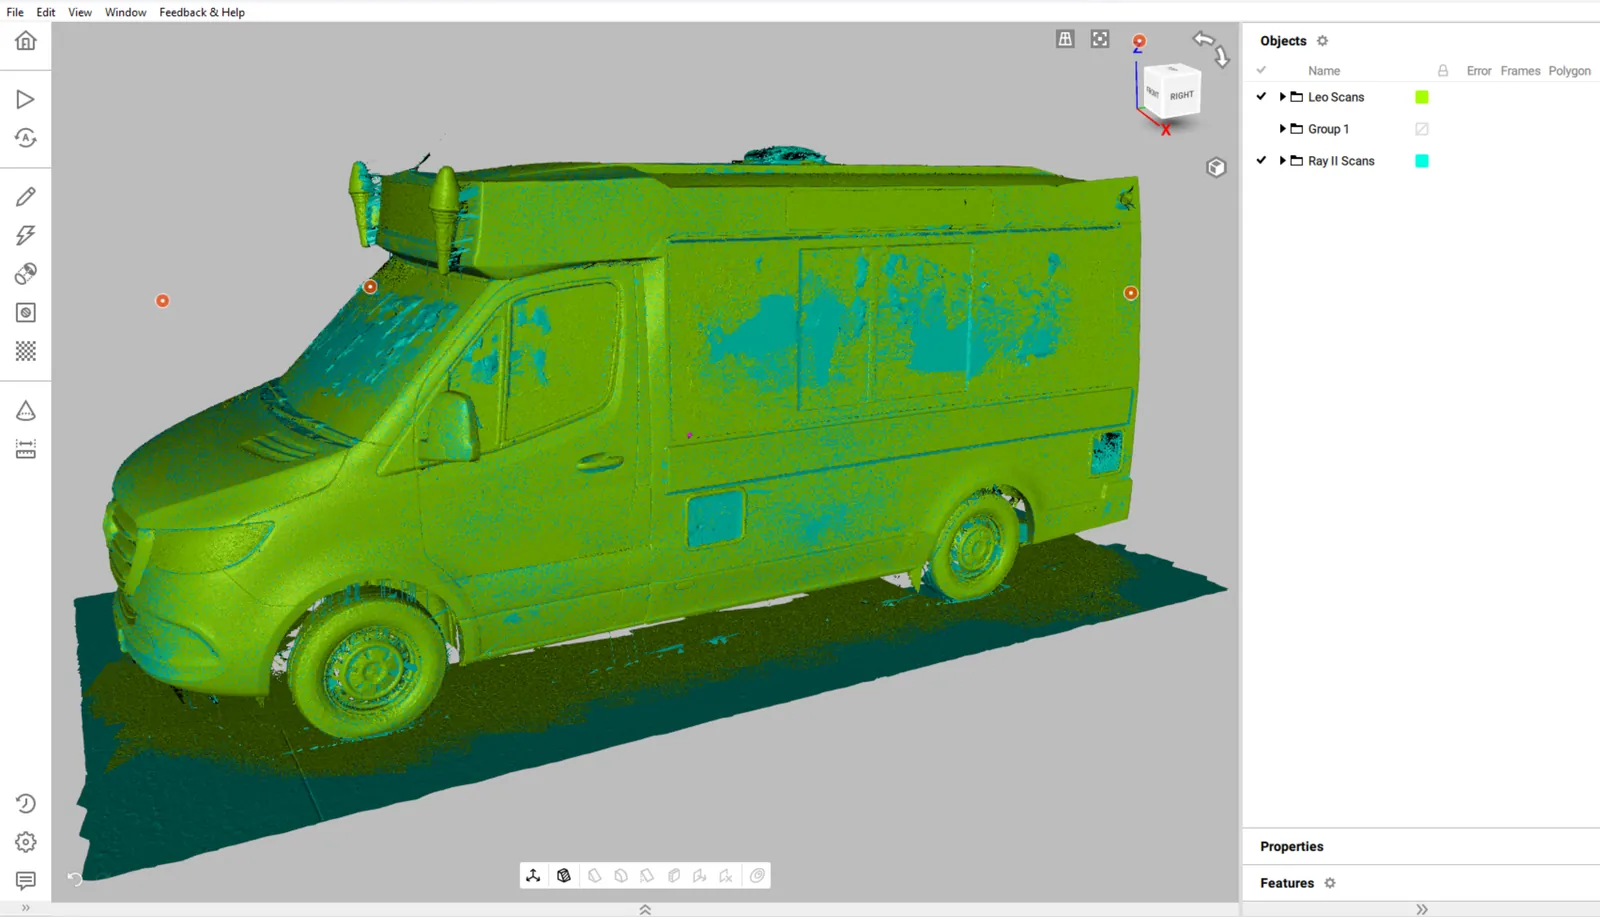Open the Tools lightning-bolt panel

tap(26, 235)
